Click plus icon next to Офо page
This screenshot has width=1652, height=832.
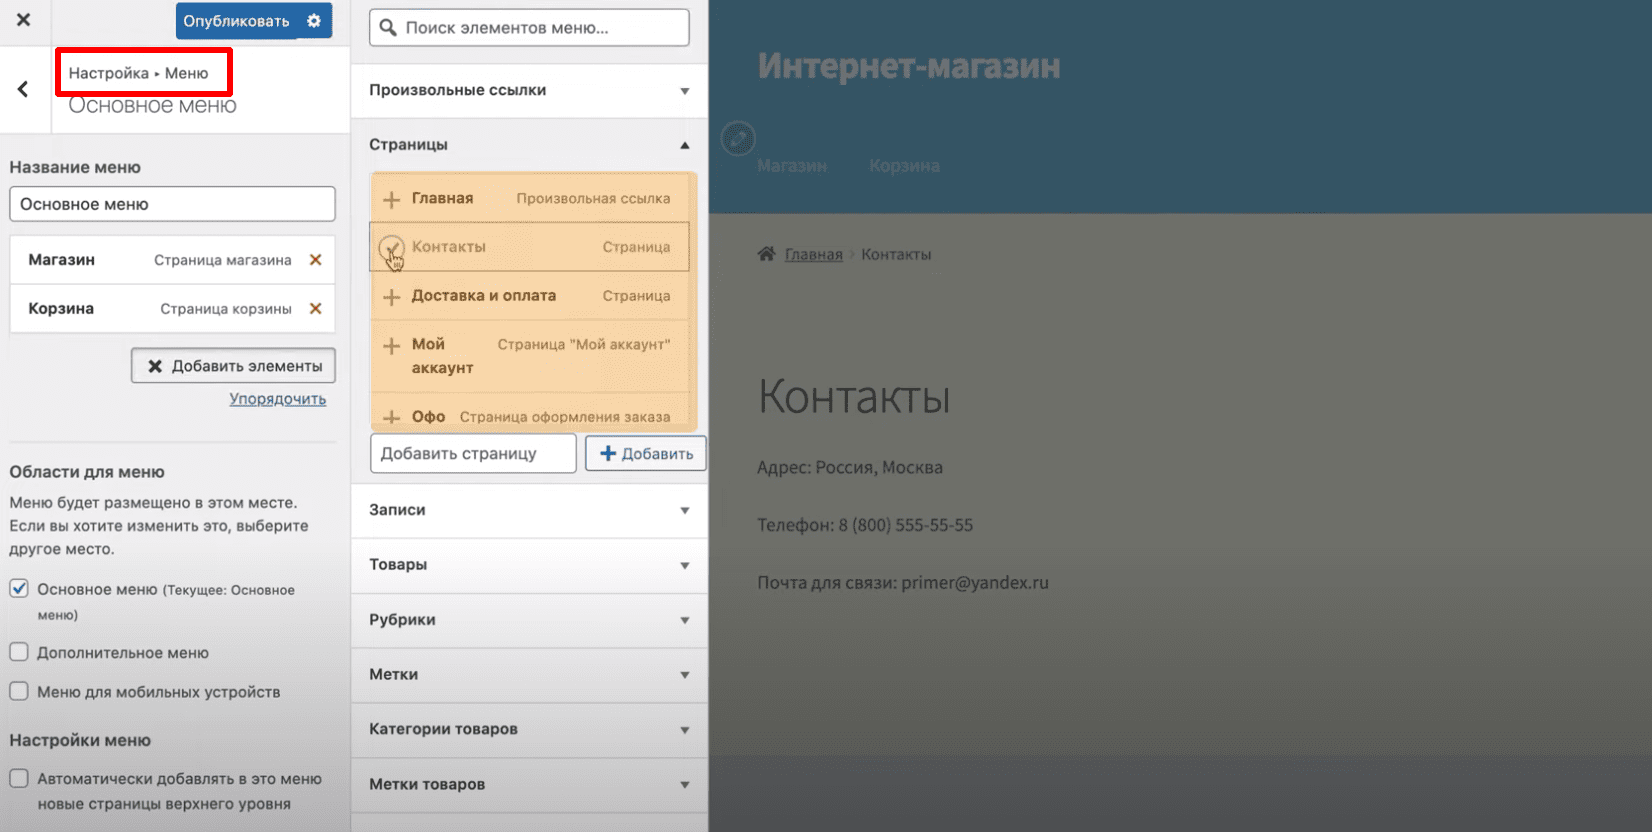point(391,417)
